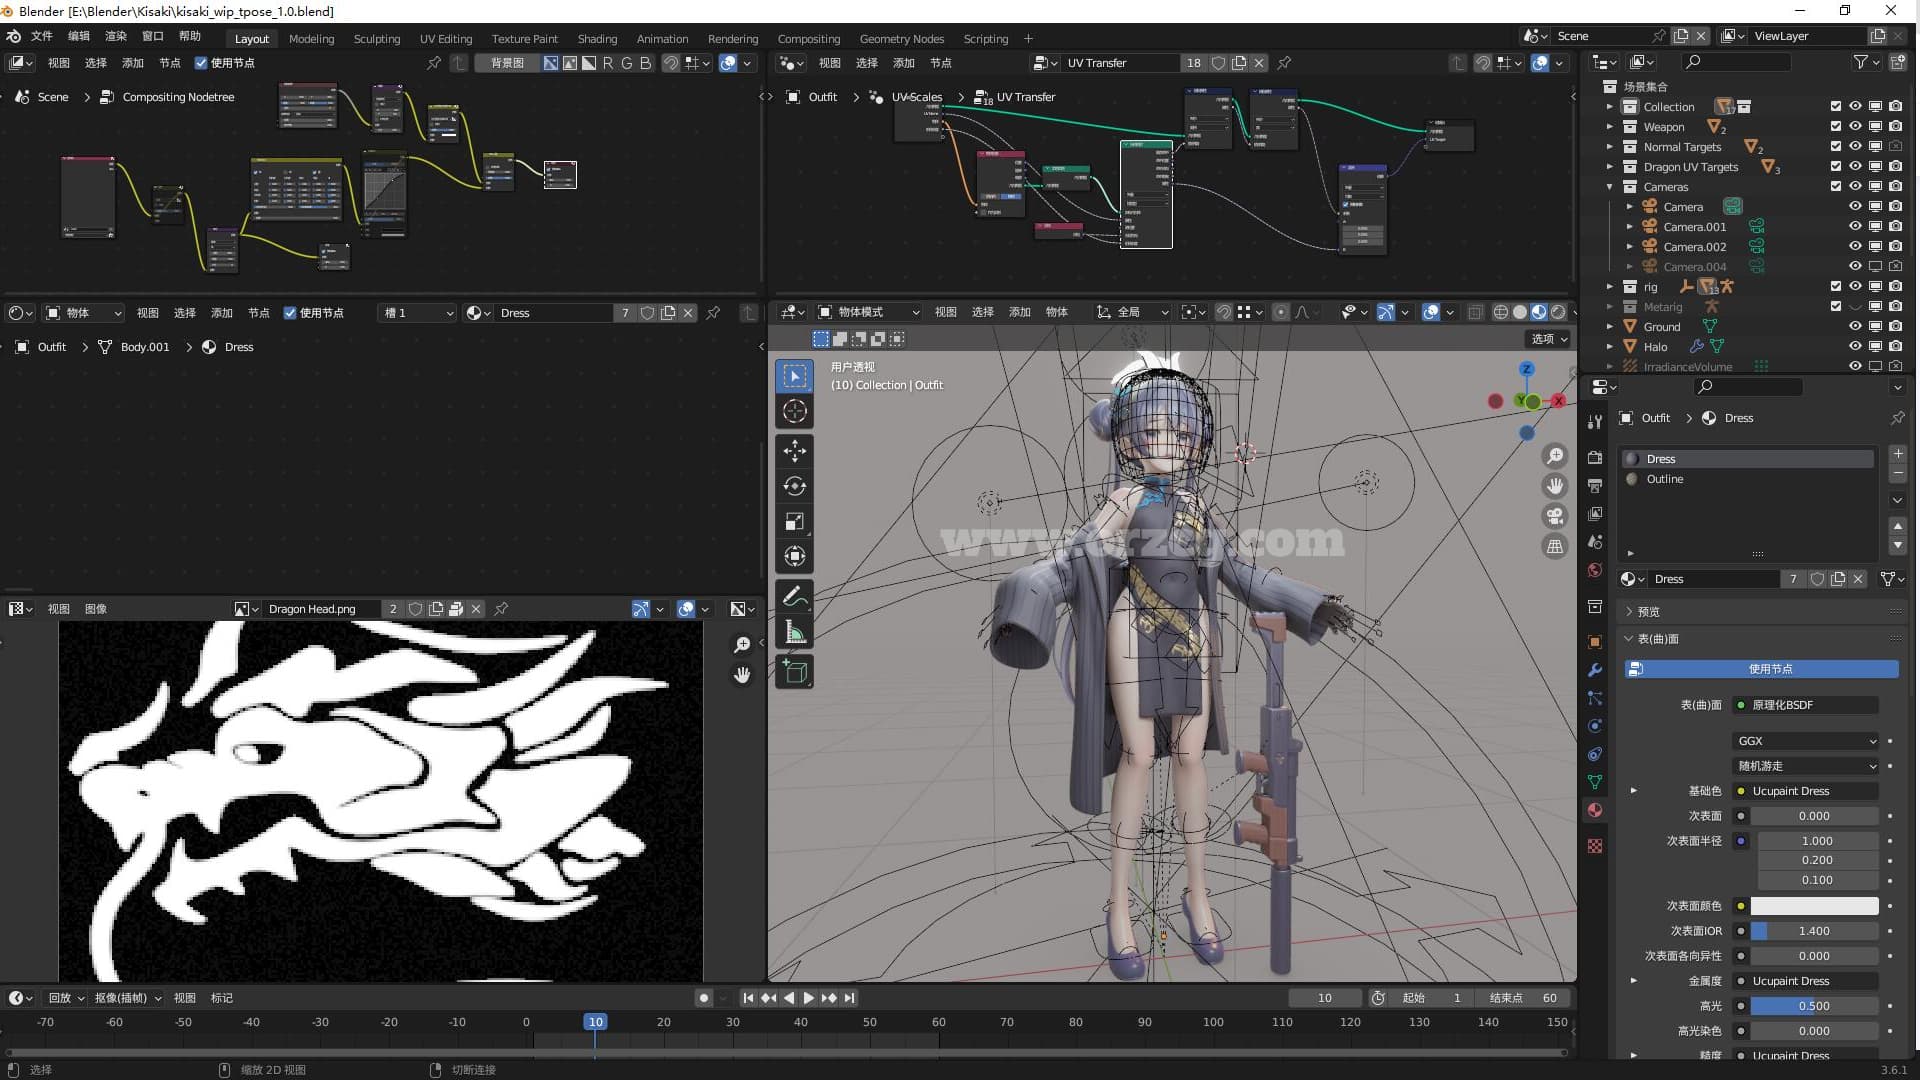Switch to rendered viewport shading
Viewport: 1920px width, 1080px height.
[1558, 312]
